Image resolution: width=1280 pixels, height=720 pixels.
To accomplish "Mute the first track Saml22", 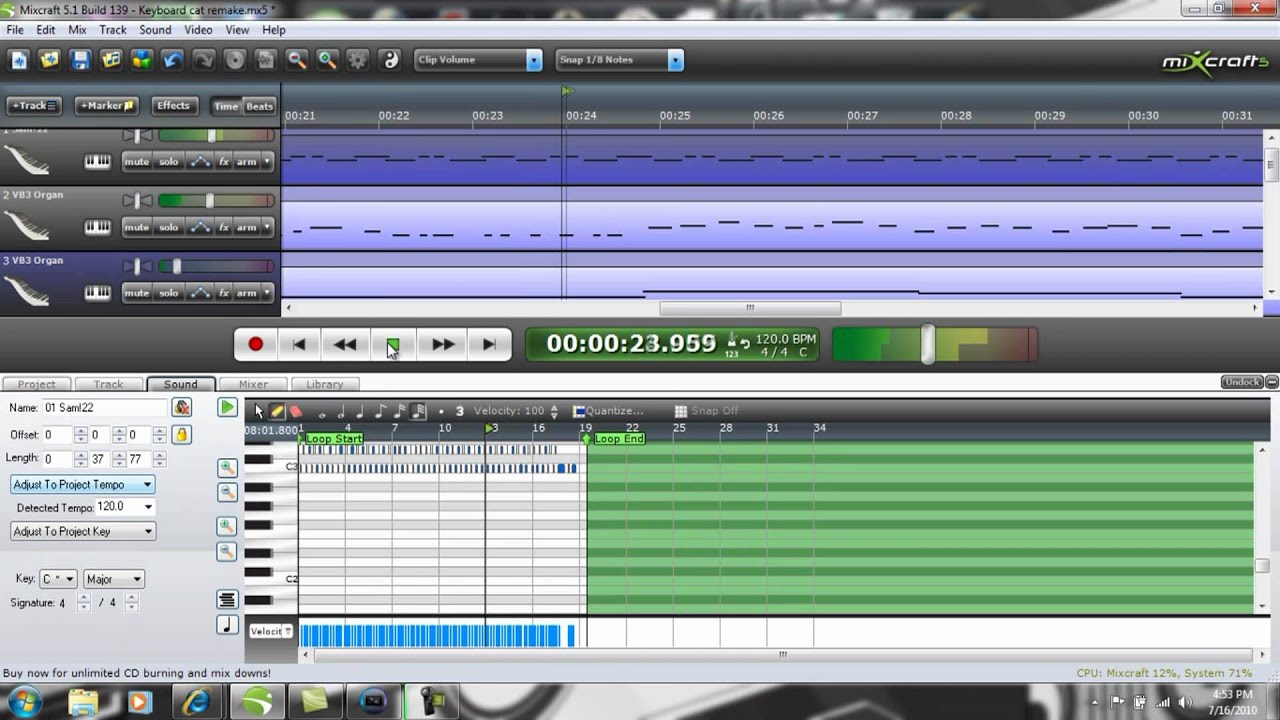I will (137, 161).
